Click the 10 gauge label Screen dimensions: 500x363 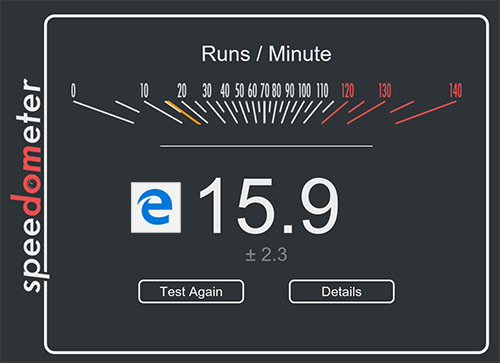coord(144,90)
